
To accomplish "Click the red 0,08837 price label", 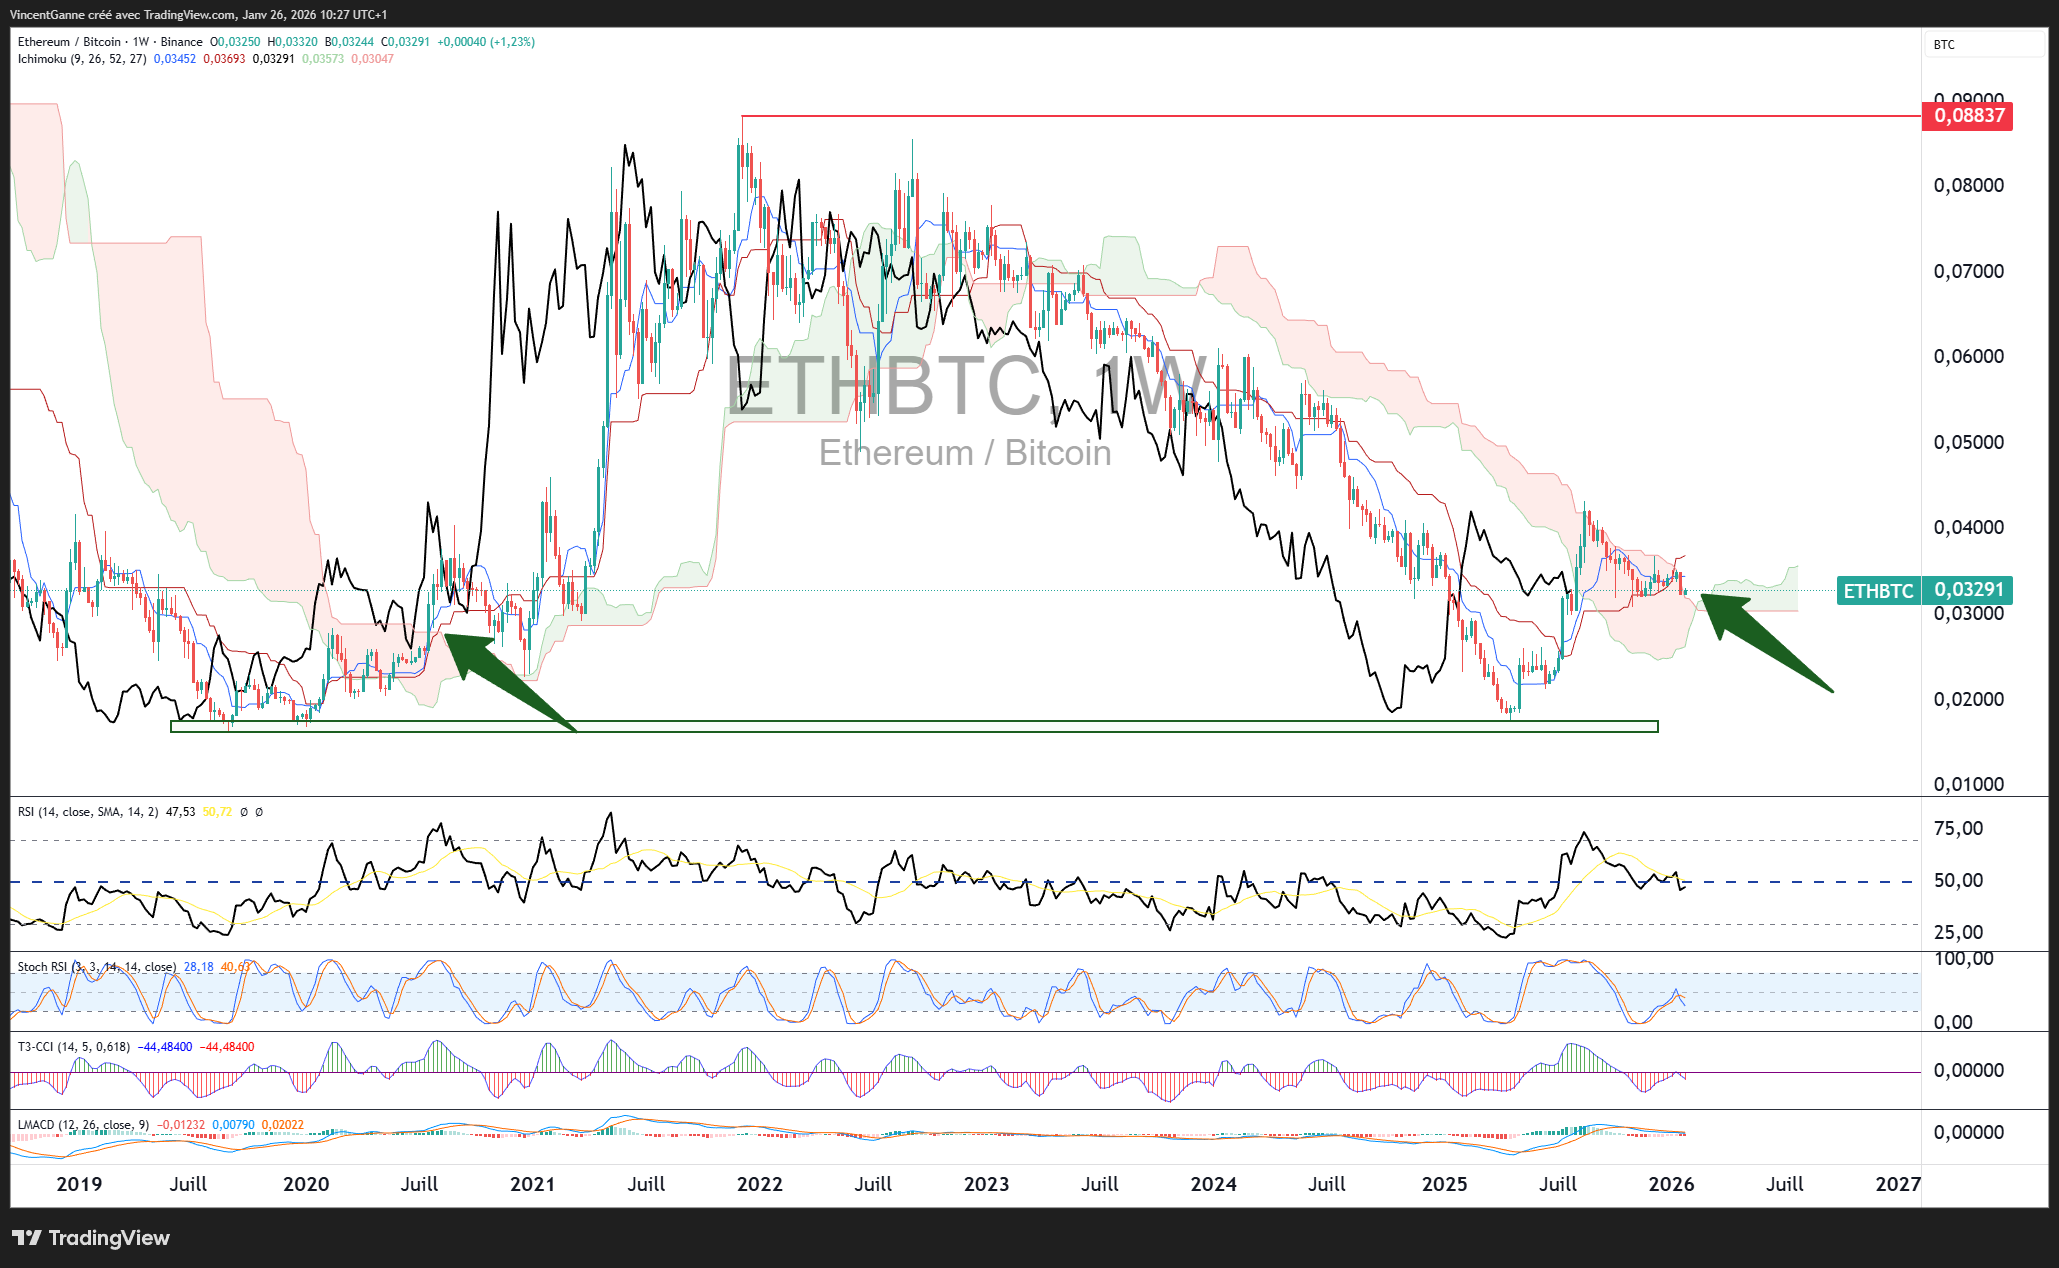I will [1967, 116].
